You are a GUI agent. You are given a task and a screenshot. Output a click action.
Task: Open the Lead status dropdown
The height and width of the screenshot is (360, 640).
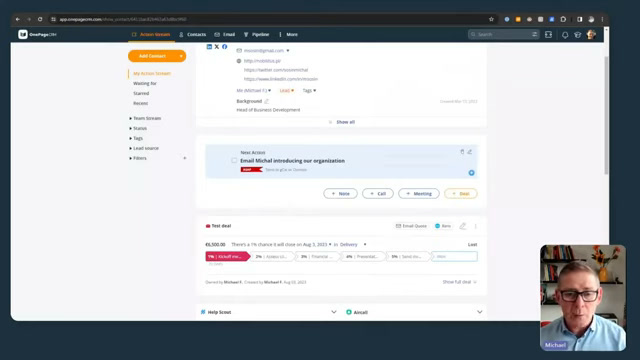pos(287,91)
